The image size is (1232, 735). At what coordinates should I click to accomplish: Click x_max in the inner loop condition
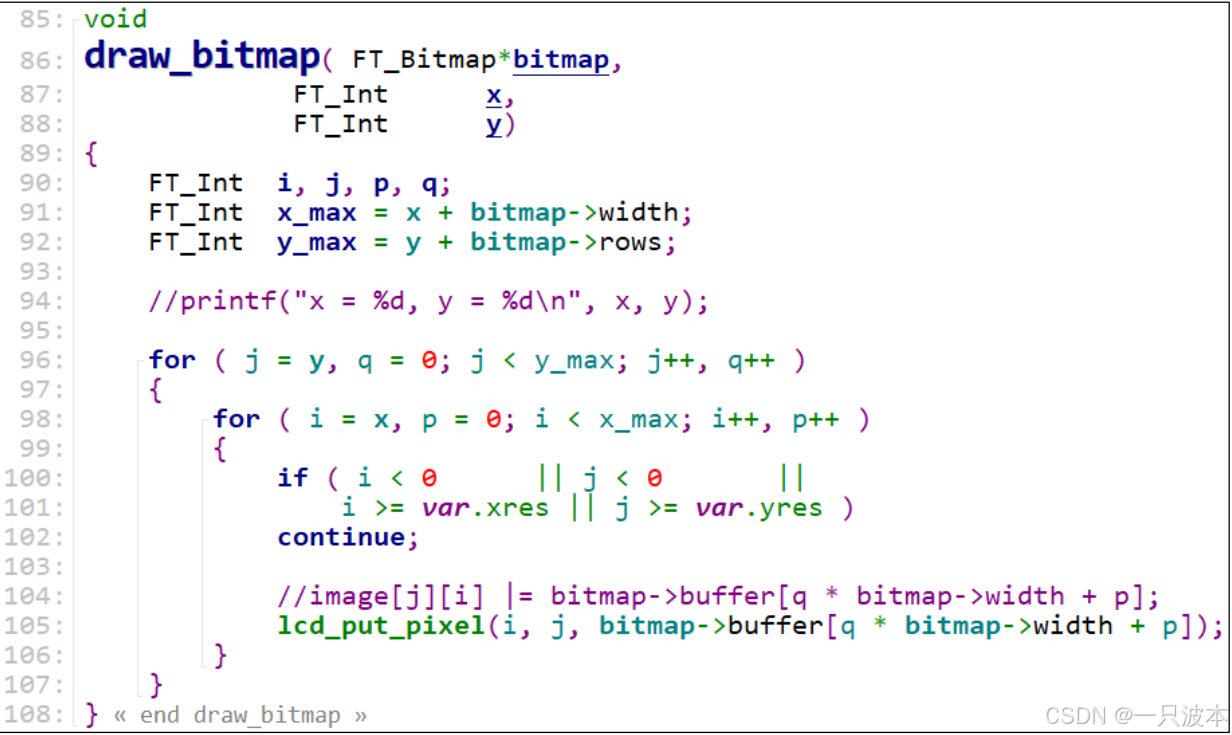point(638,420)
